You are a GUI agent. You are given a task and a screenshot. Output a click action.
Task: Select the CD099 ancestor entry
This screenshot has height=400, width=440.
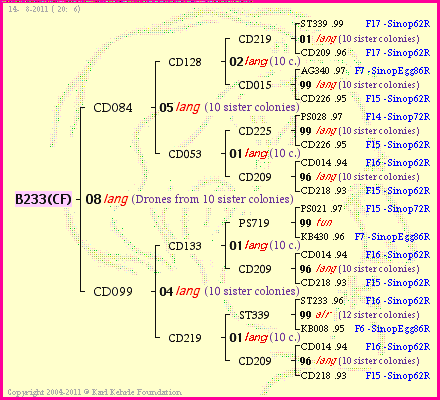pyautogui.click(x=113, y=292)
